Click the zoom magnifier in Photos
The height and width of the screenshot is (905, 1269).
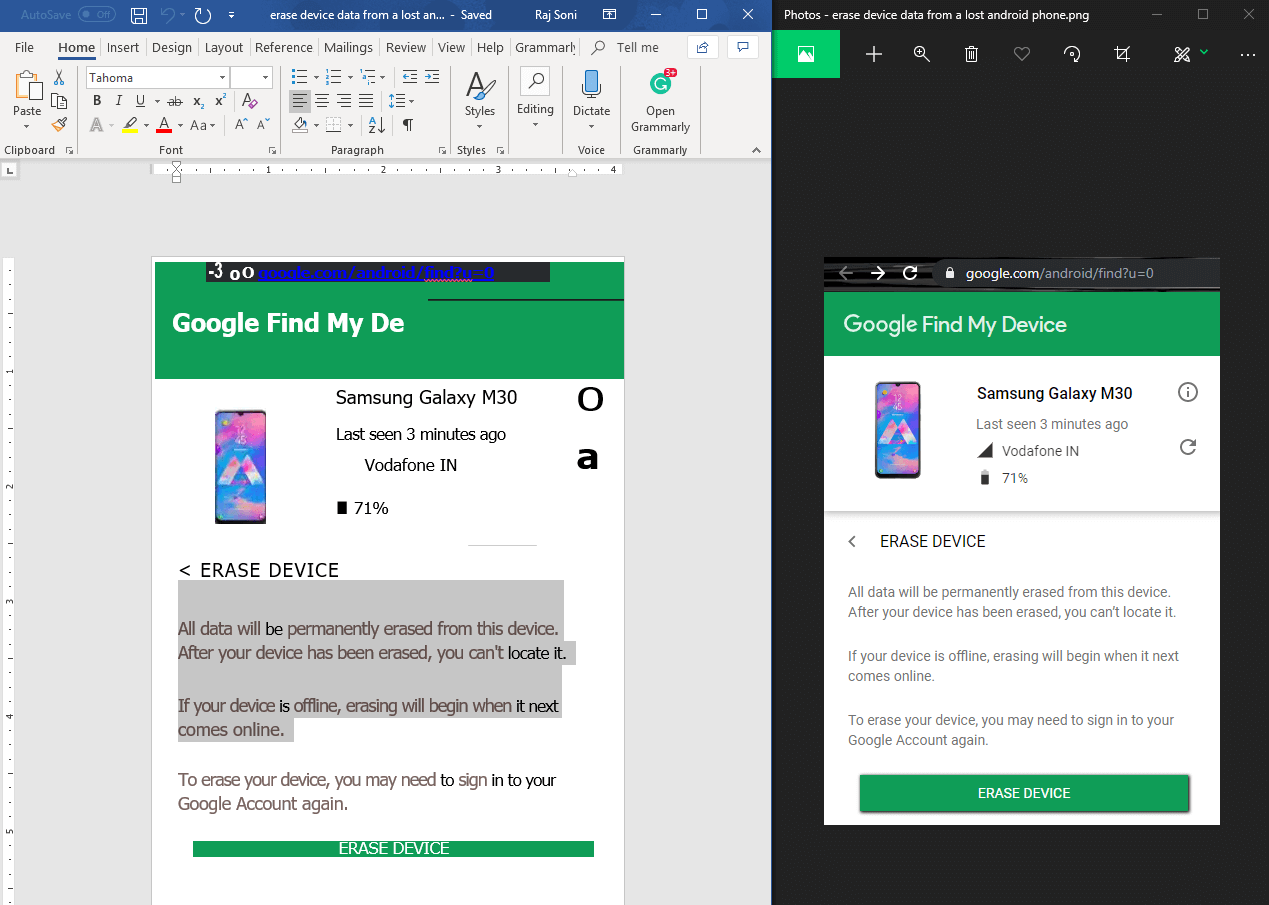pos(922,54)
